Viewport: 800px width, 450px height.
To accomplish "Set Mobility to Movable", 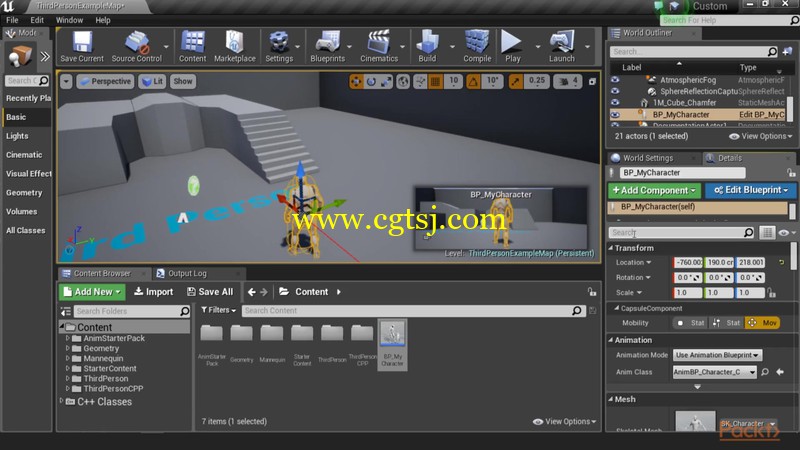I will tap(763, 323).
